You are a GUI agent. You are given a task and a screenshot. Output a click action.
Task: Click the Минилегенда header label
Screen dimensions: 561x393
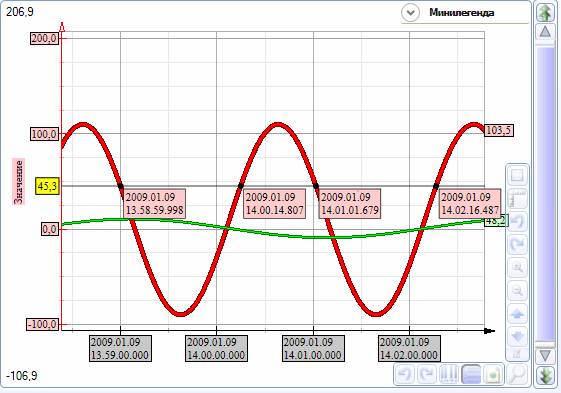[462, 13]
